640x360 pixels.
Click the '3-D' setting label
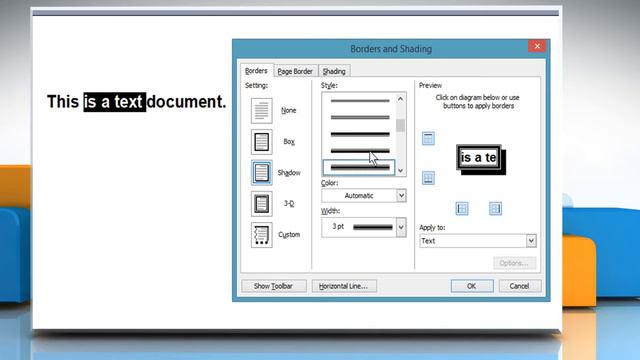click(x=289, y=203)
